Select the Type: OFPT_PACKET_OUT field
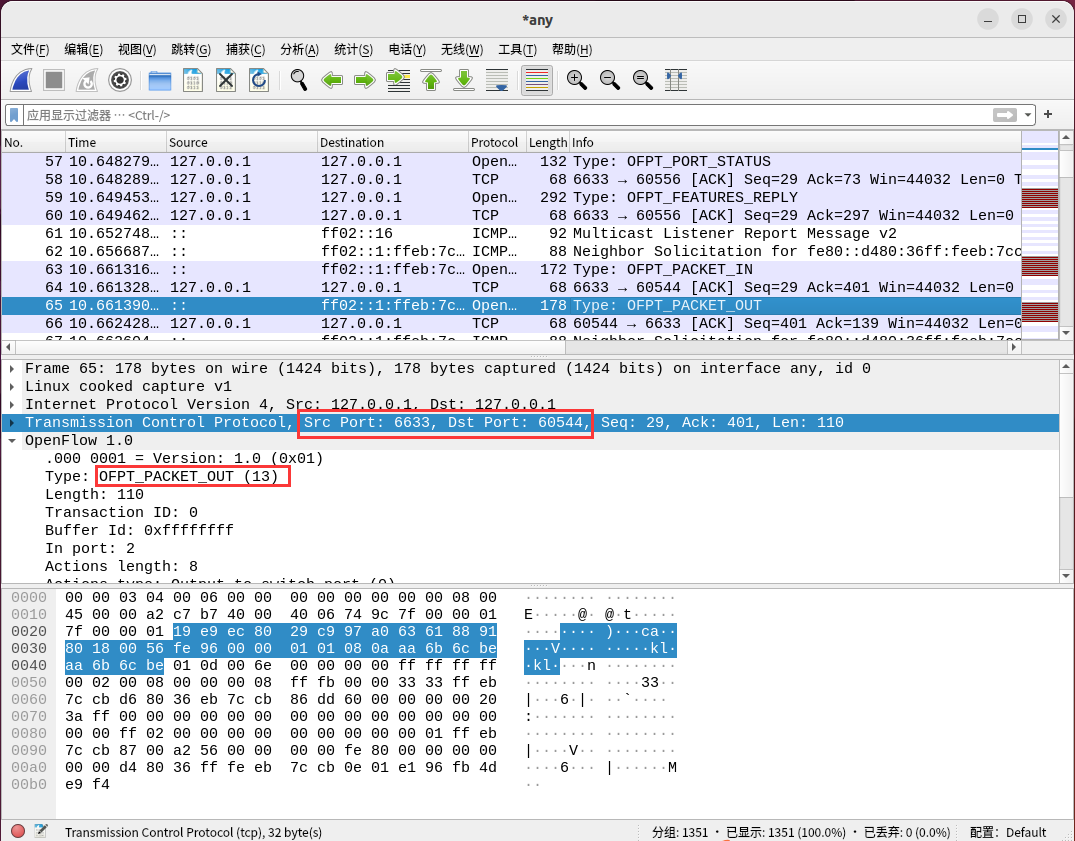 point(162,476)
